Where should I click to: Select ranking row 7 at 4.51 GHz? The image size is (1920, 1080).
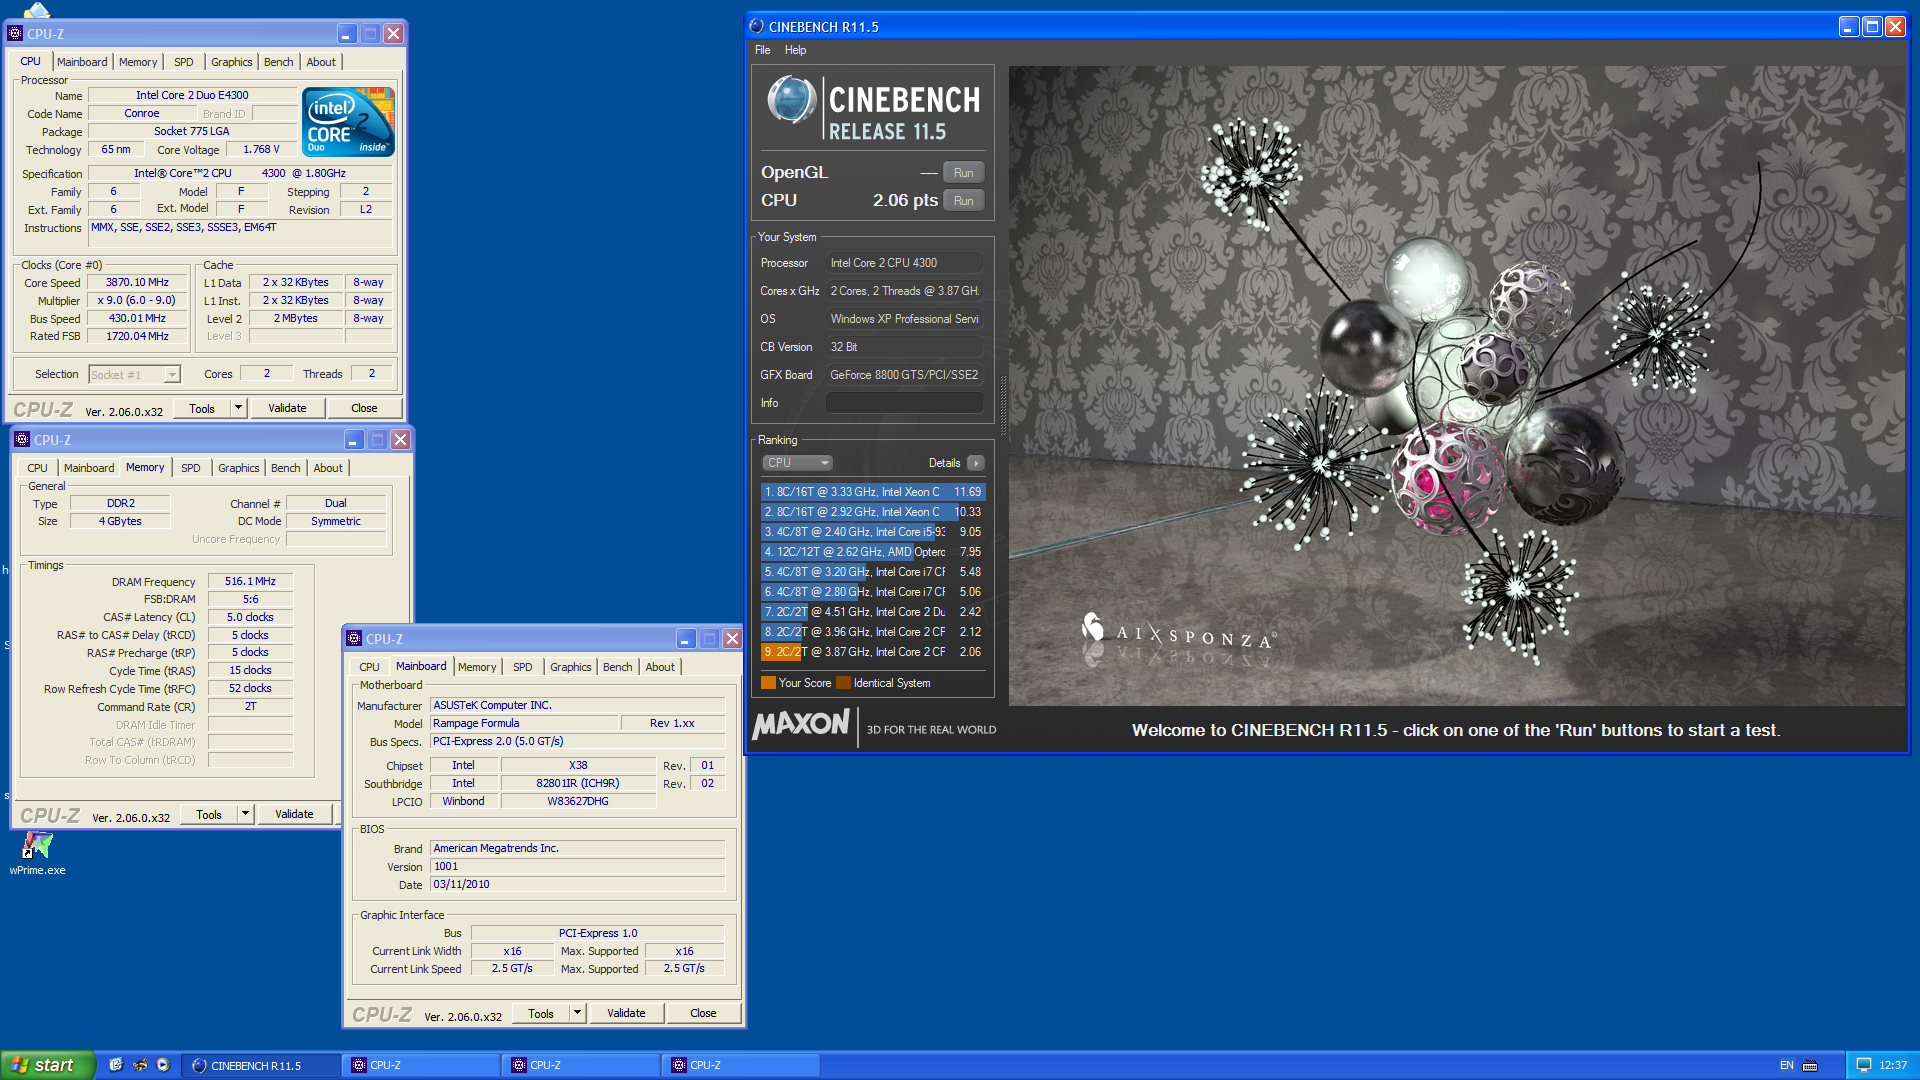(x=872, y=612)
